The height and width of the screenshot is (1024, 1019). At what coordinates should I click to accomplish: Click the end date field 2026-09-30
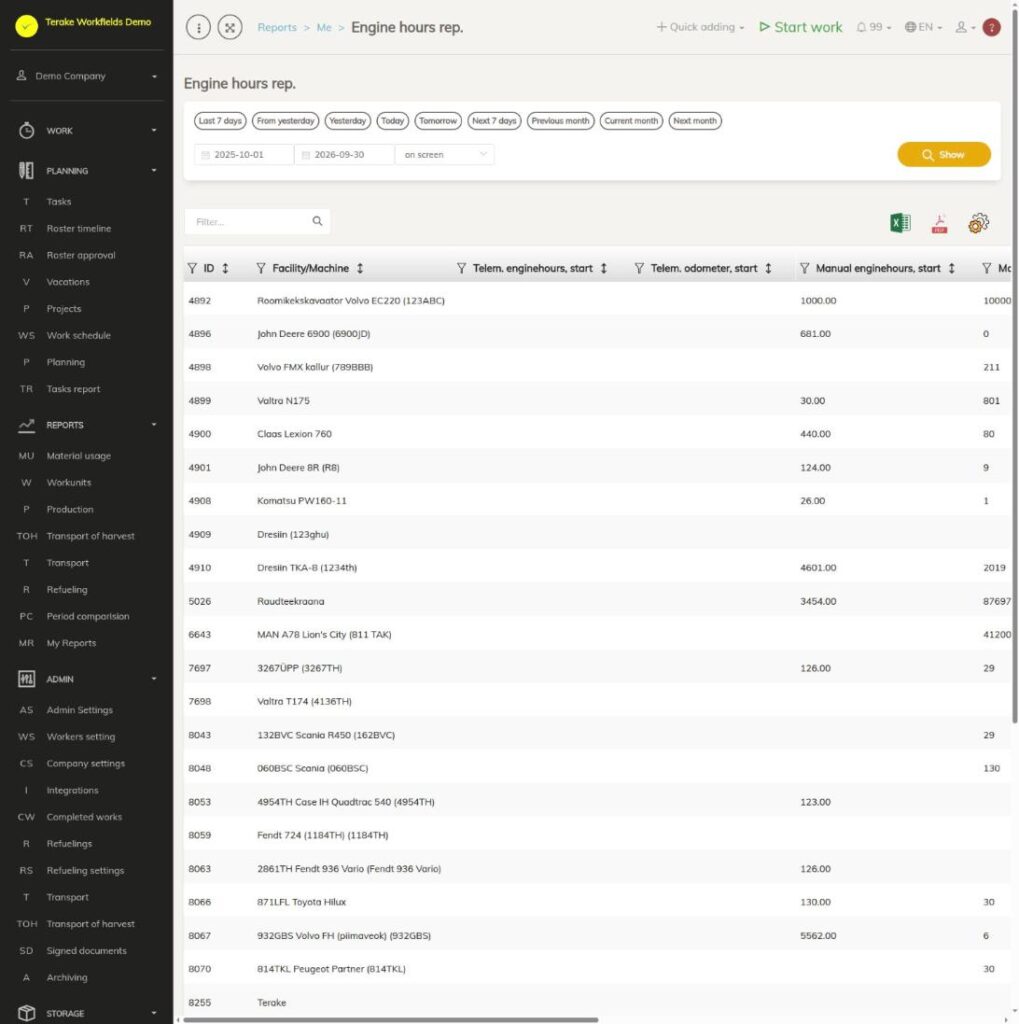tap(344, 155)
